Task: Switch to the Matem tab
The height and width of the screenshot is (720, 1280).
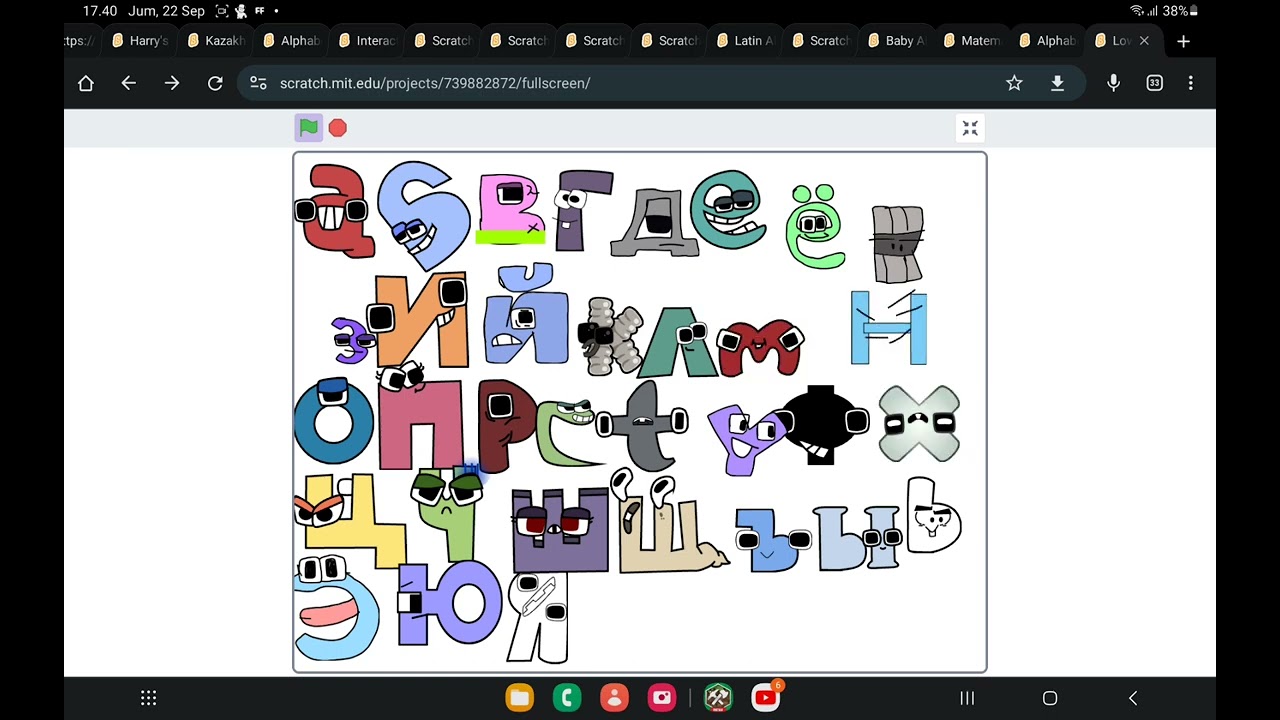Action: click(x=971, y=41)
